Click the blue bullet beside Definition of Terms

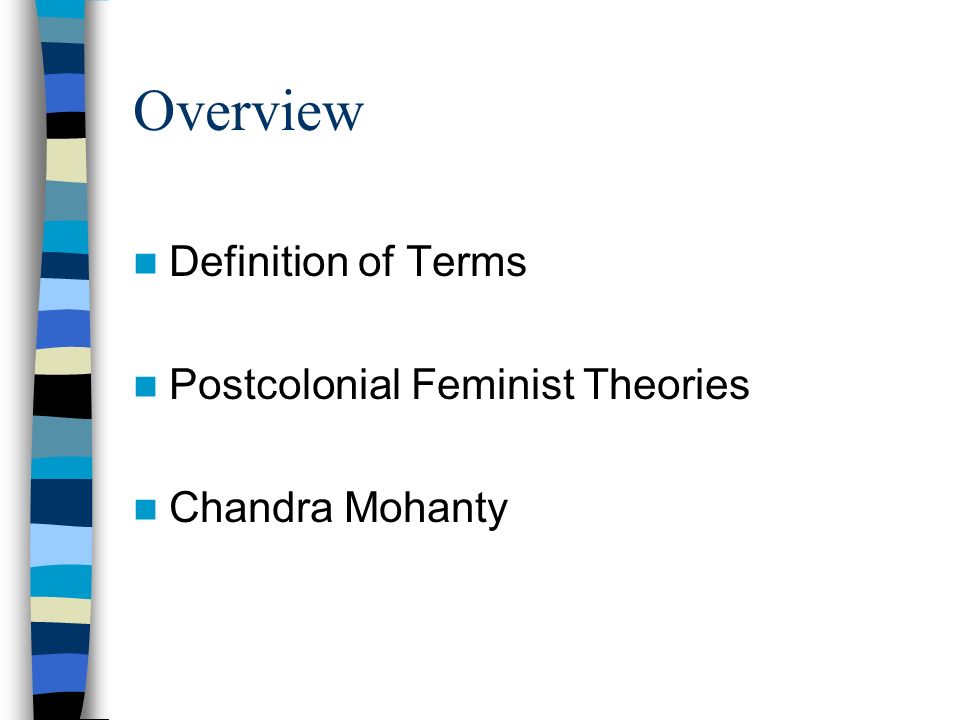pos(145,263)
